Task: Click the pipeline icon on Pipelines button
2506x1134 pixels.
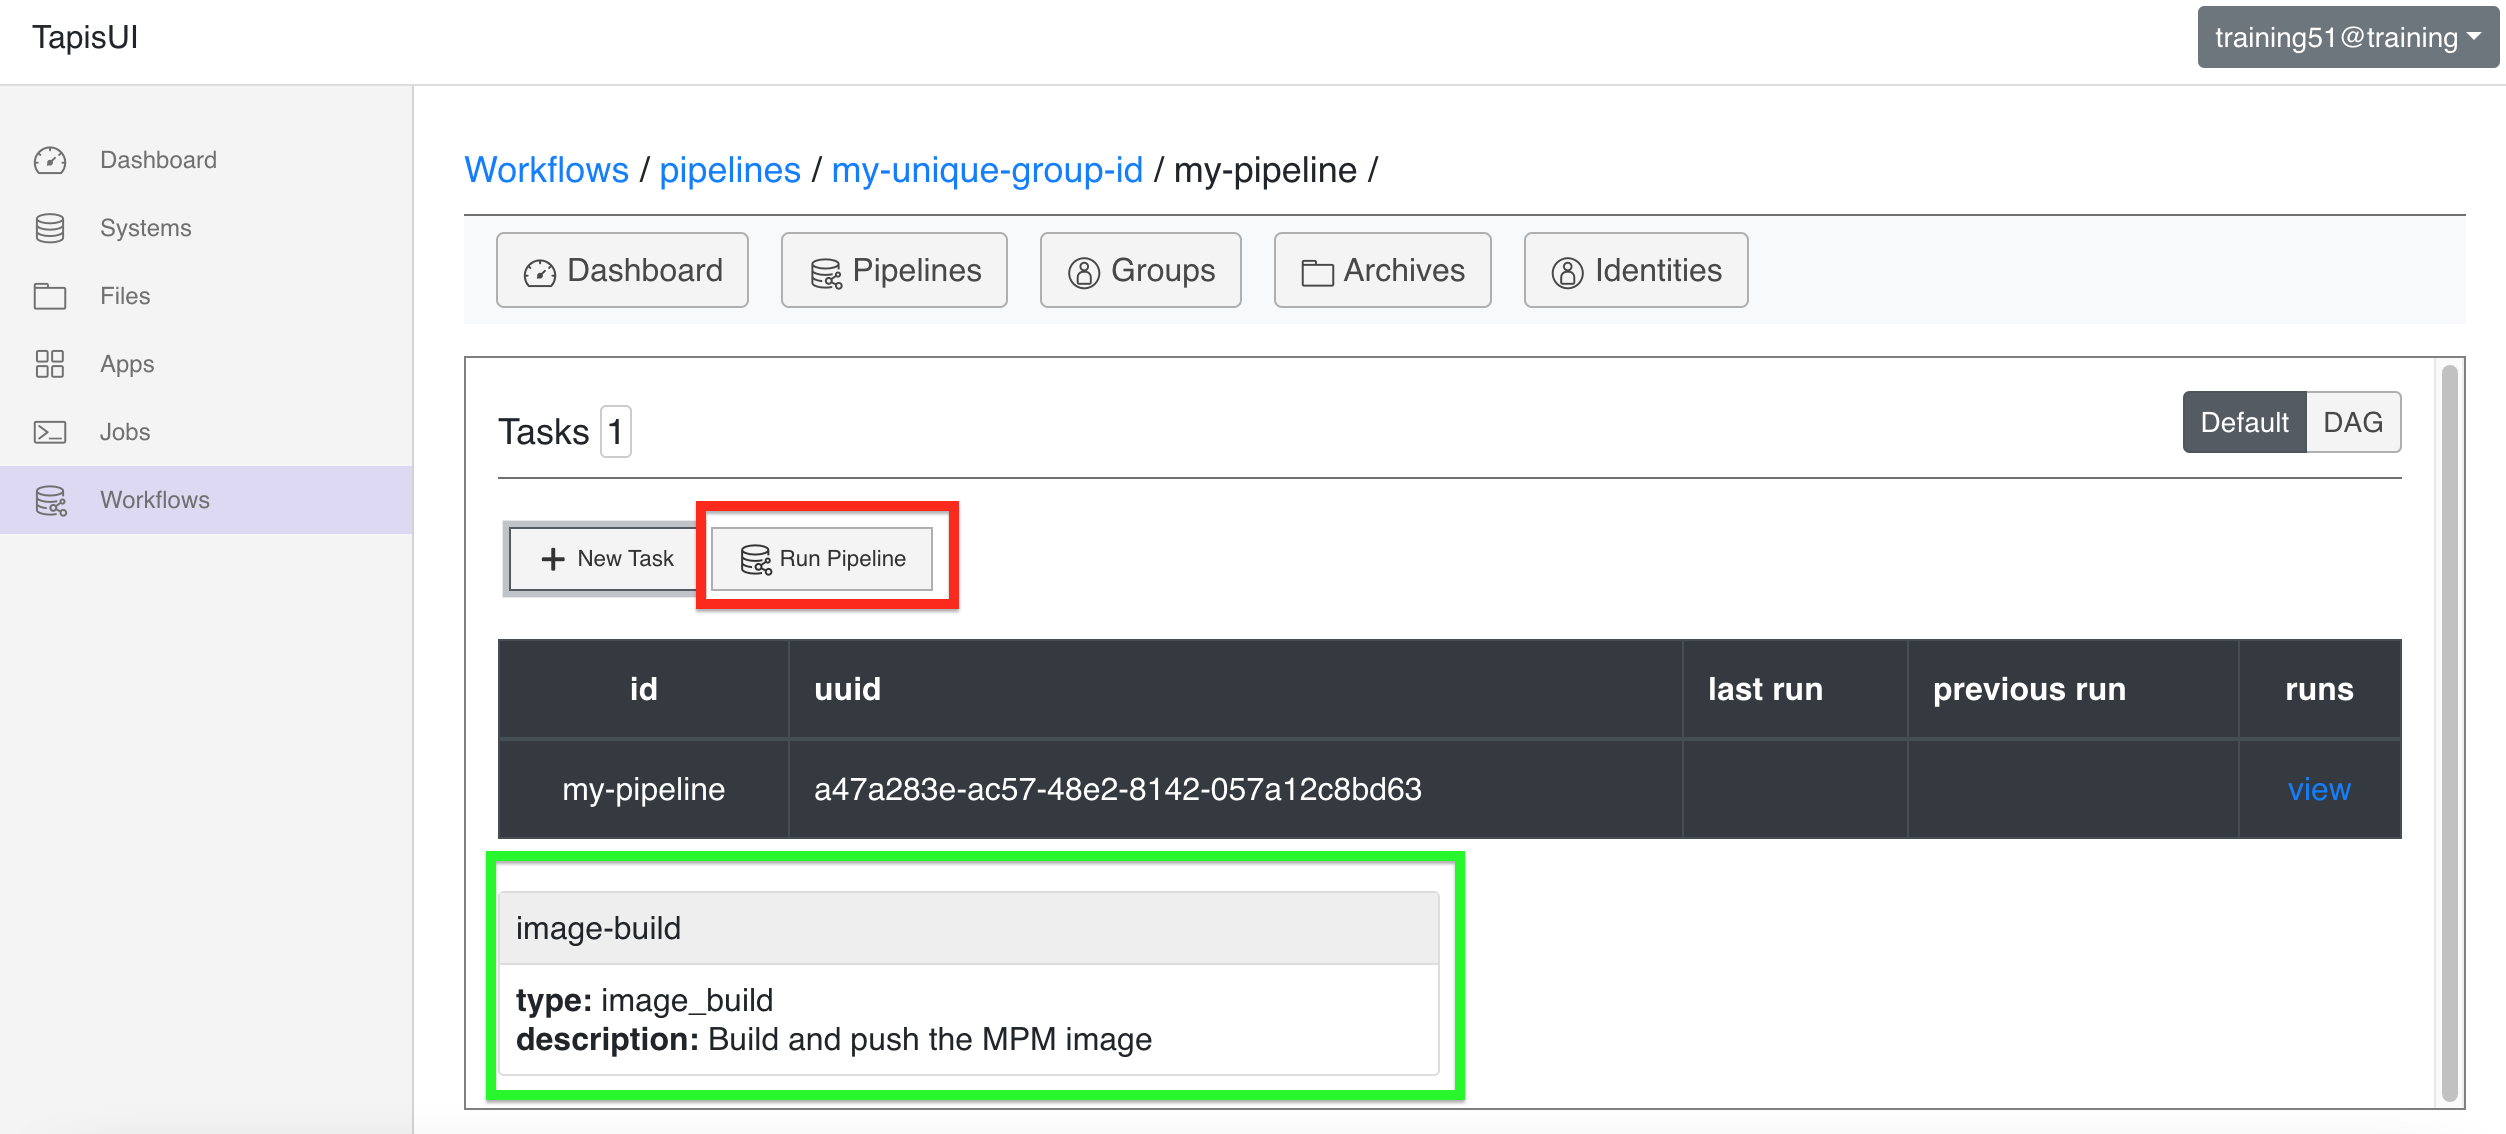Action: click(x=826, y=273)
